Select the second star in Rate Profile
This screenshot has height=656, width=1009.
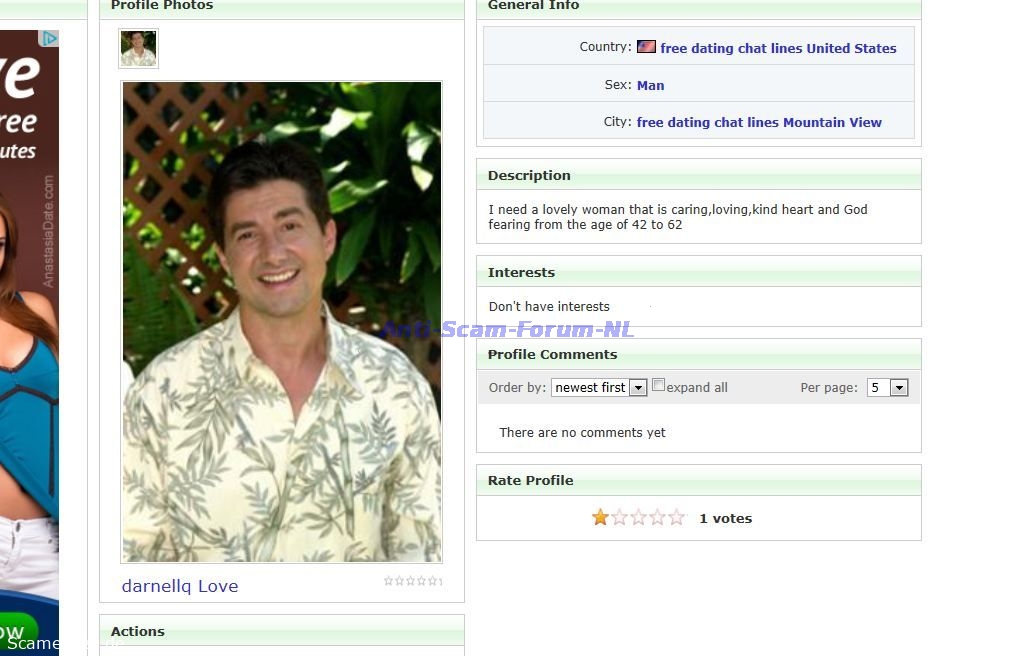point(619,518)
